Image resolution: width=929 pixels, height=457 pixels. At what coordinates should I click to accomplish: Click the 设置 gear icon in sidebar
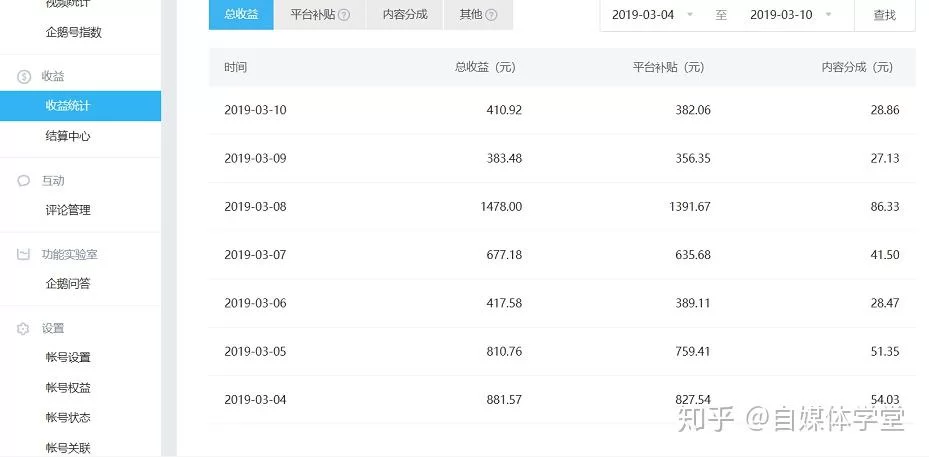[23, 329]
